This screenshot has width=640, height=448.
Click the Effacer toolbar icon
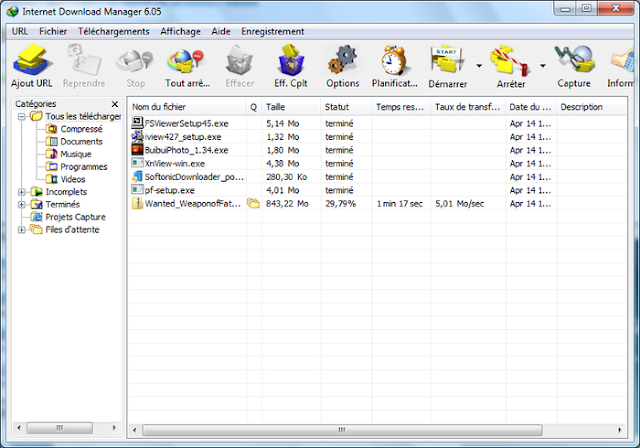coord(240,60)
